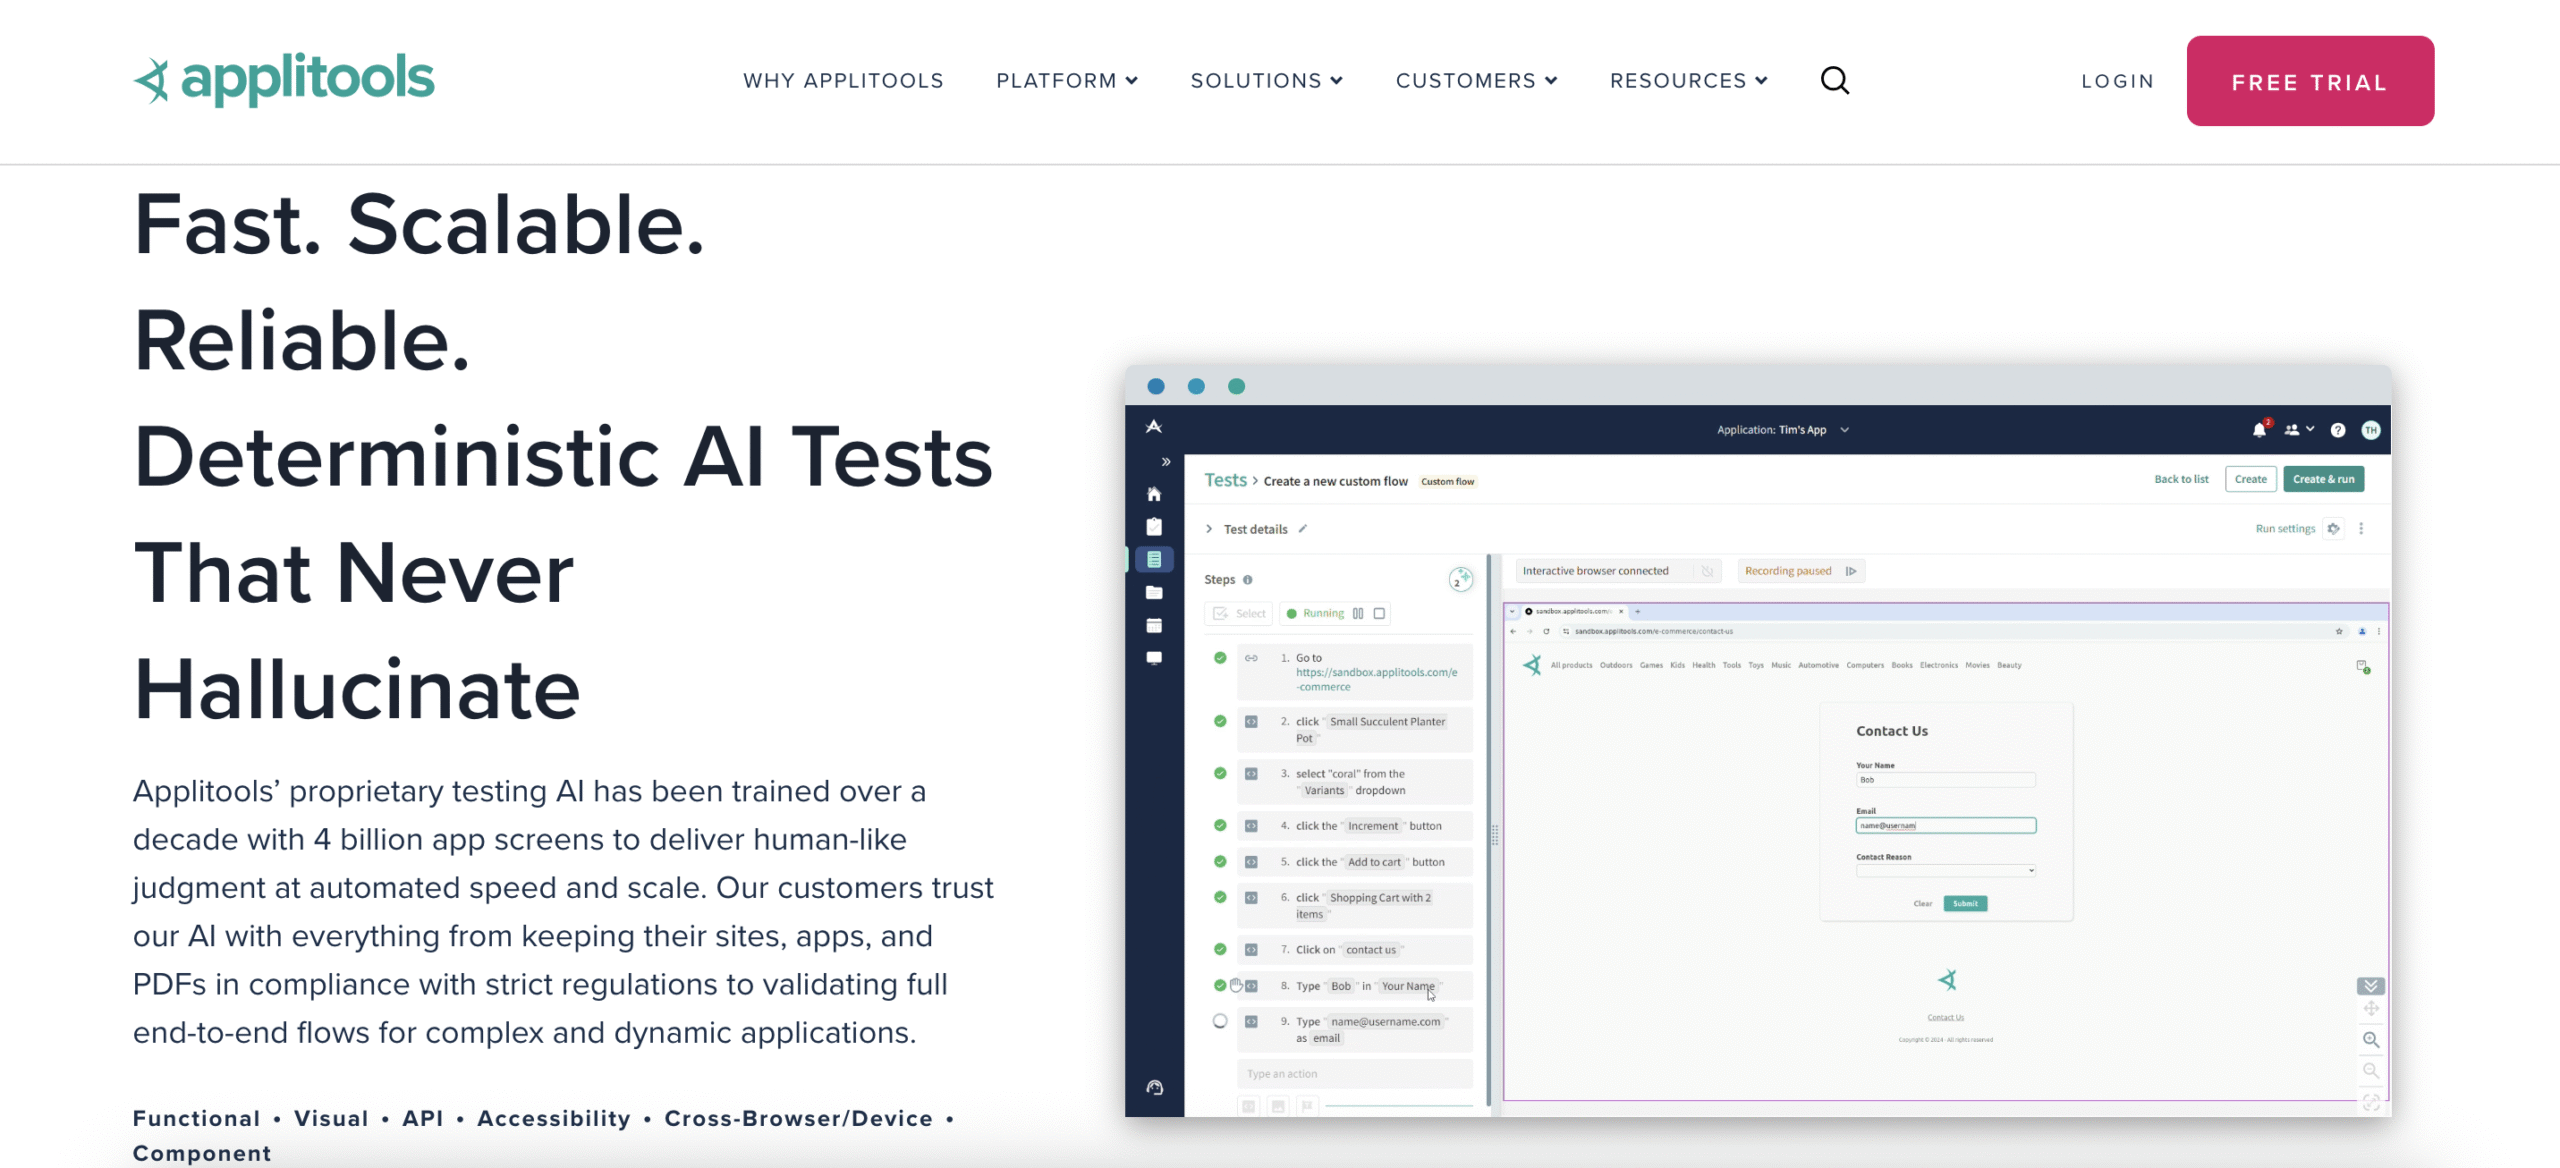2560x1168 pixels.
Task: Click the Free Trial button
Action: tap(2310, 81)
